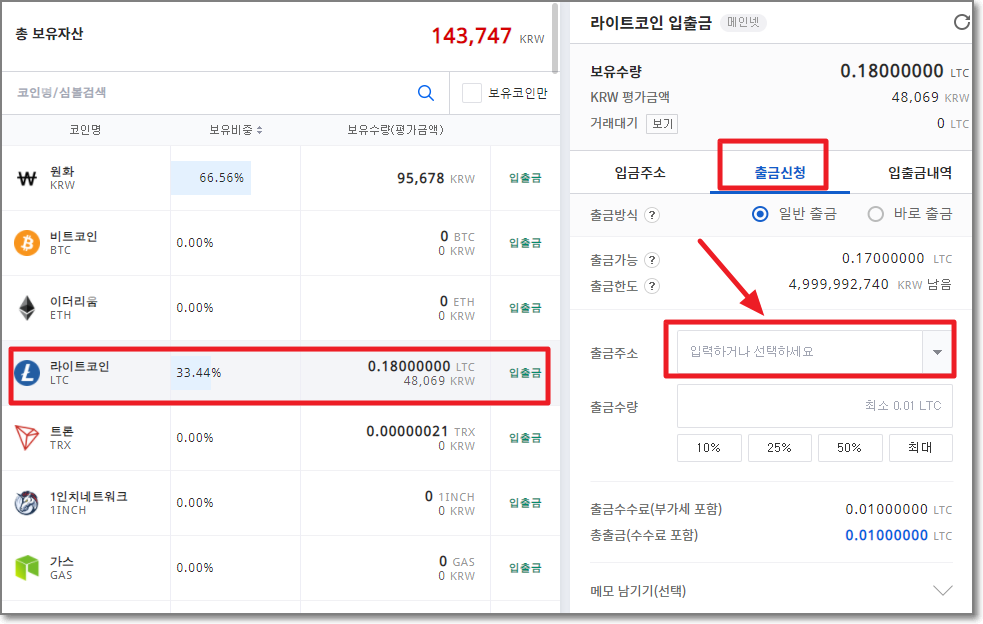Image resolution: width=983 pixels, height=624 pixels.
Task: Click the 0.00000021 TRX balance value
Action: pos(407,431)
